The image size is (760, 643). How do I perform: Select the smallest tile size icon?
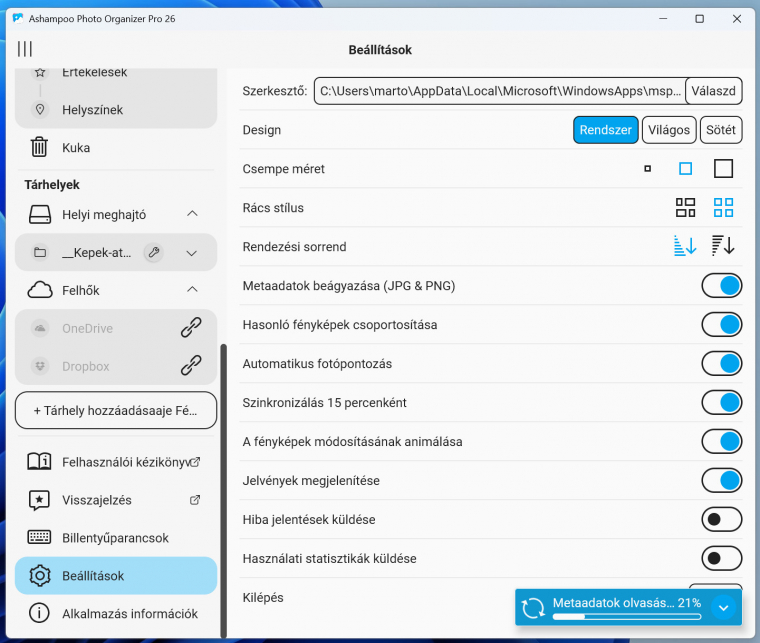(647, 169)
